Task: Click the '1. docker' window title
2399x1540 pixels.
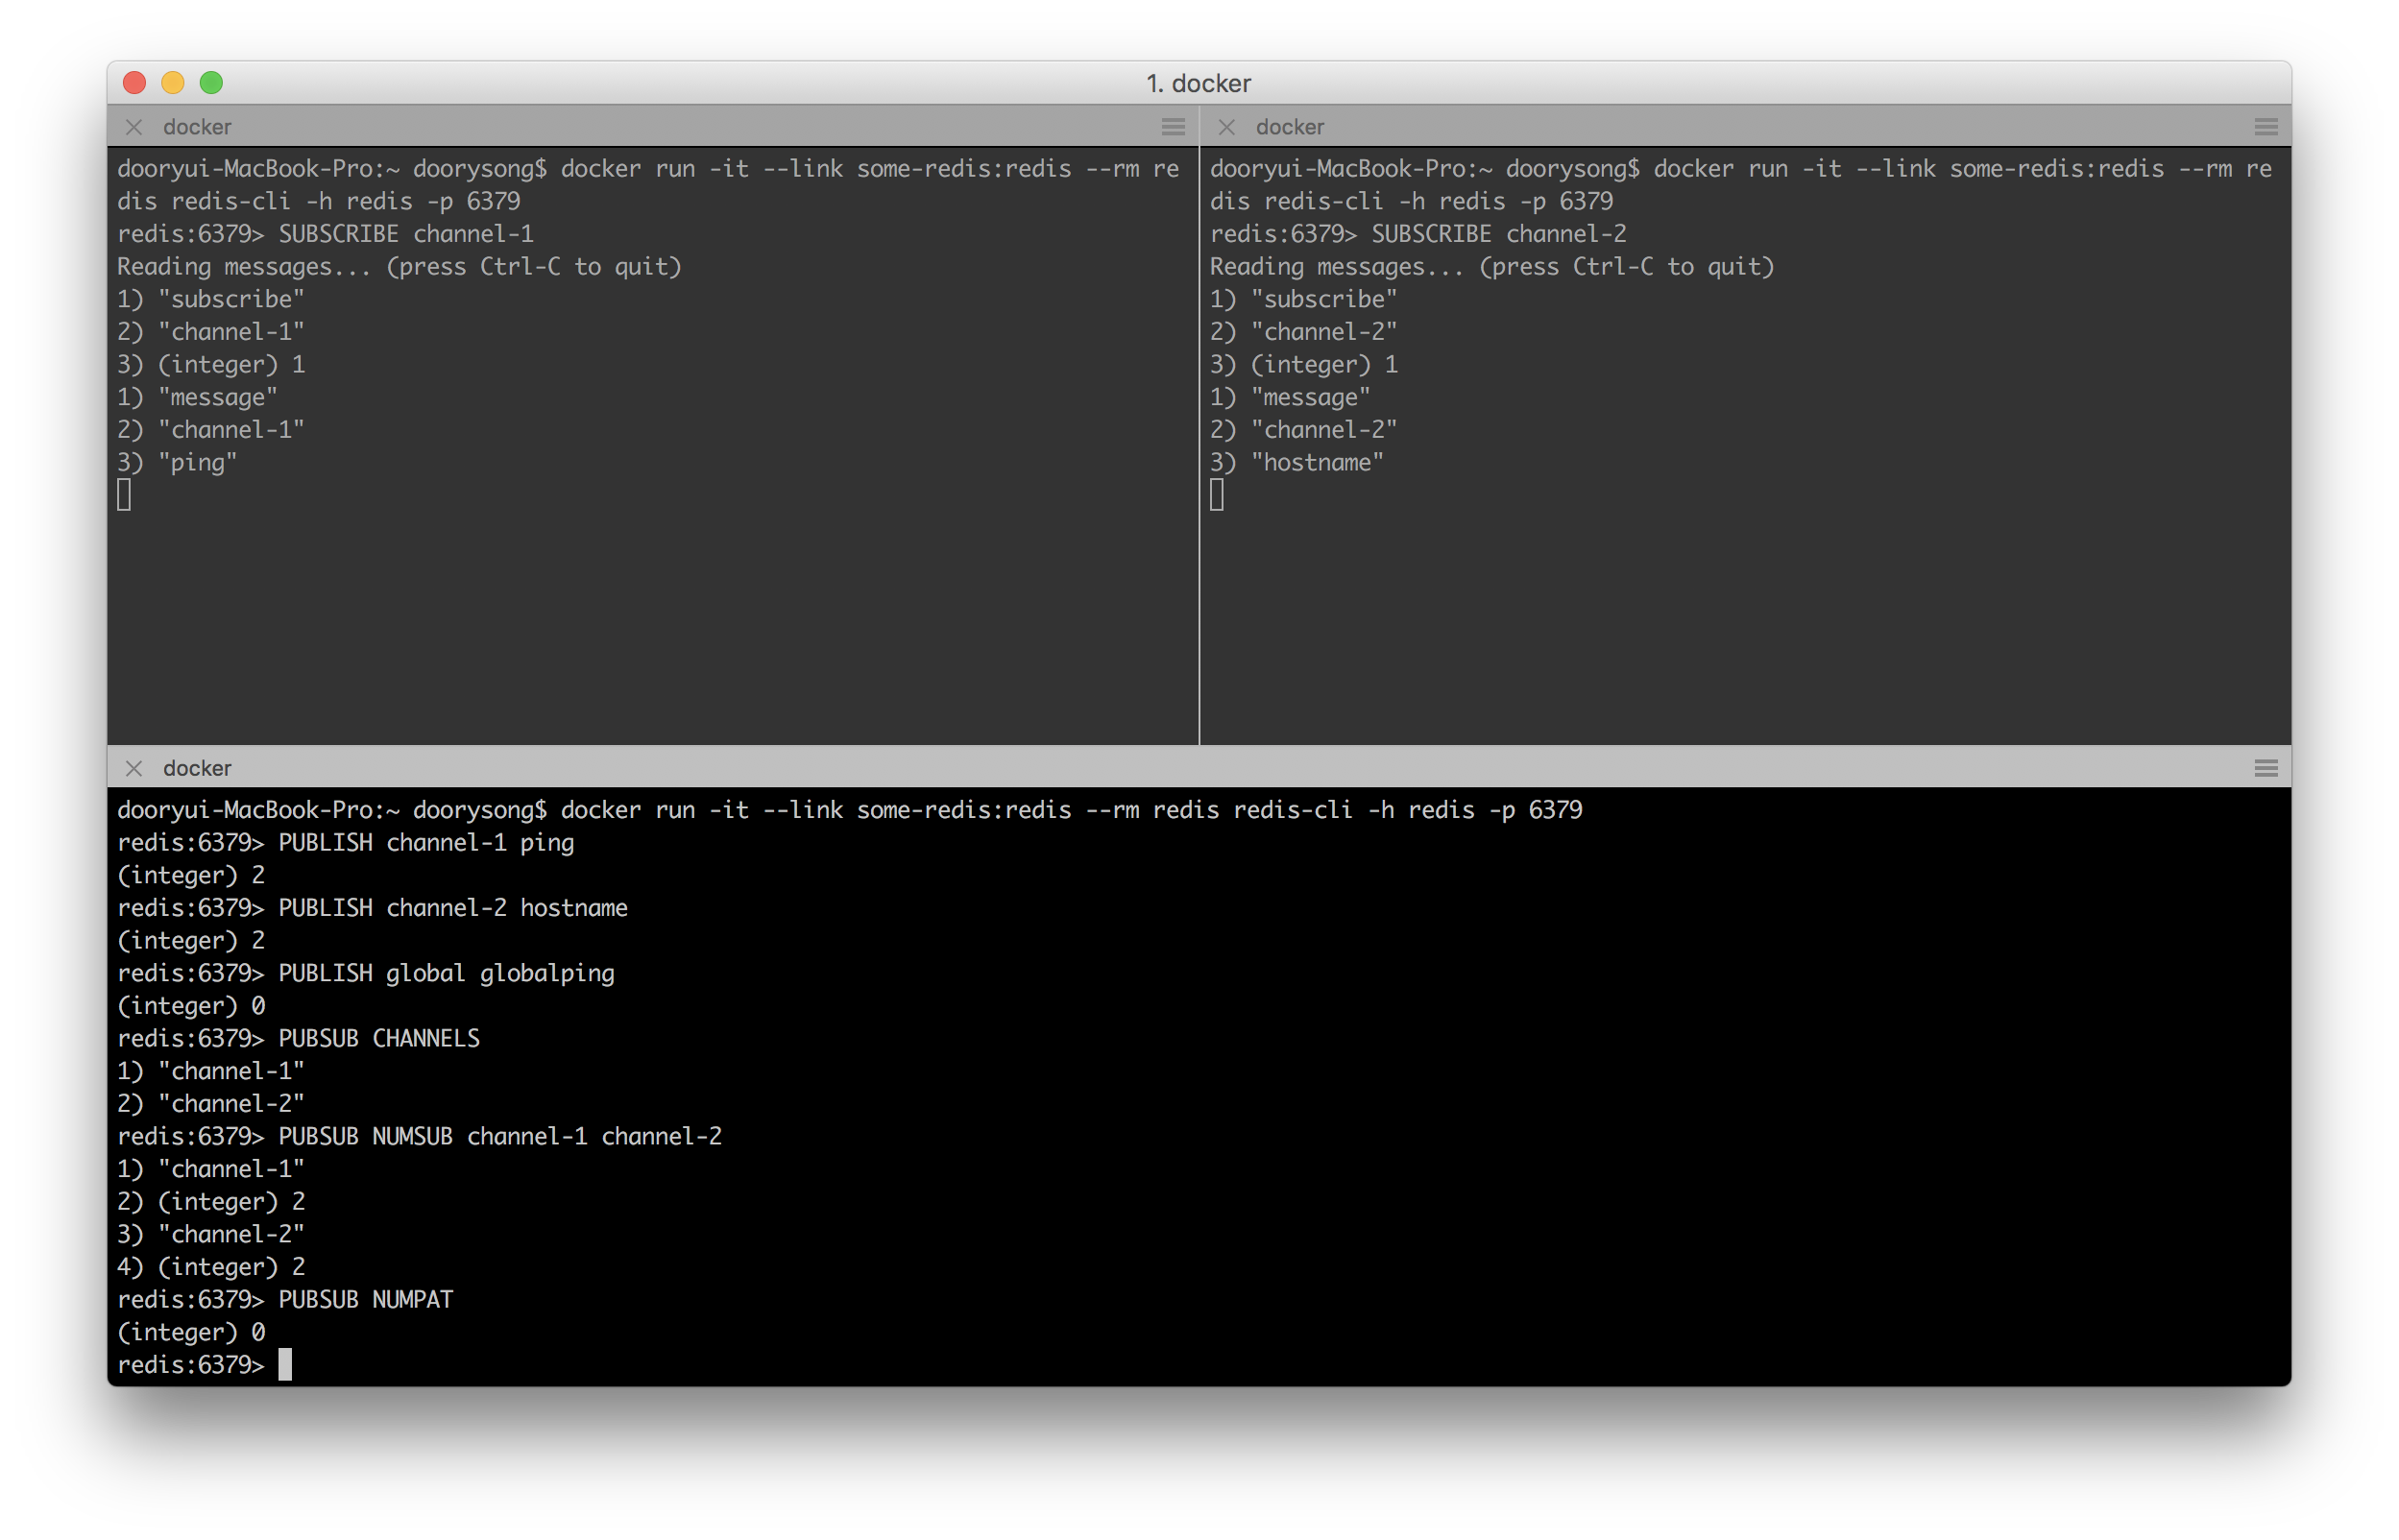Action: (1198, 83)
